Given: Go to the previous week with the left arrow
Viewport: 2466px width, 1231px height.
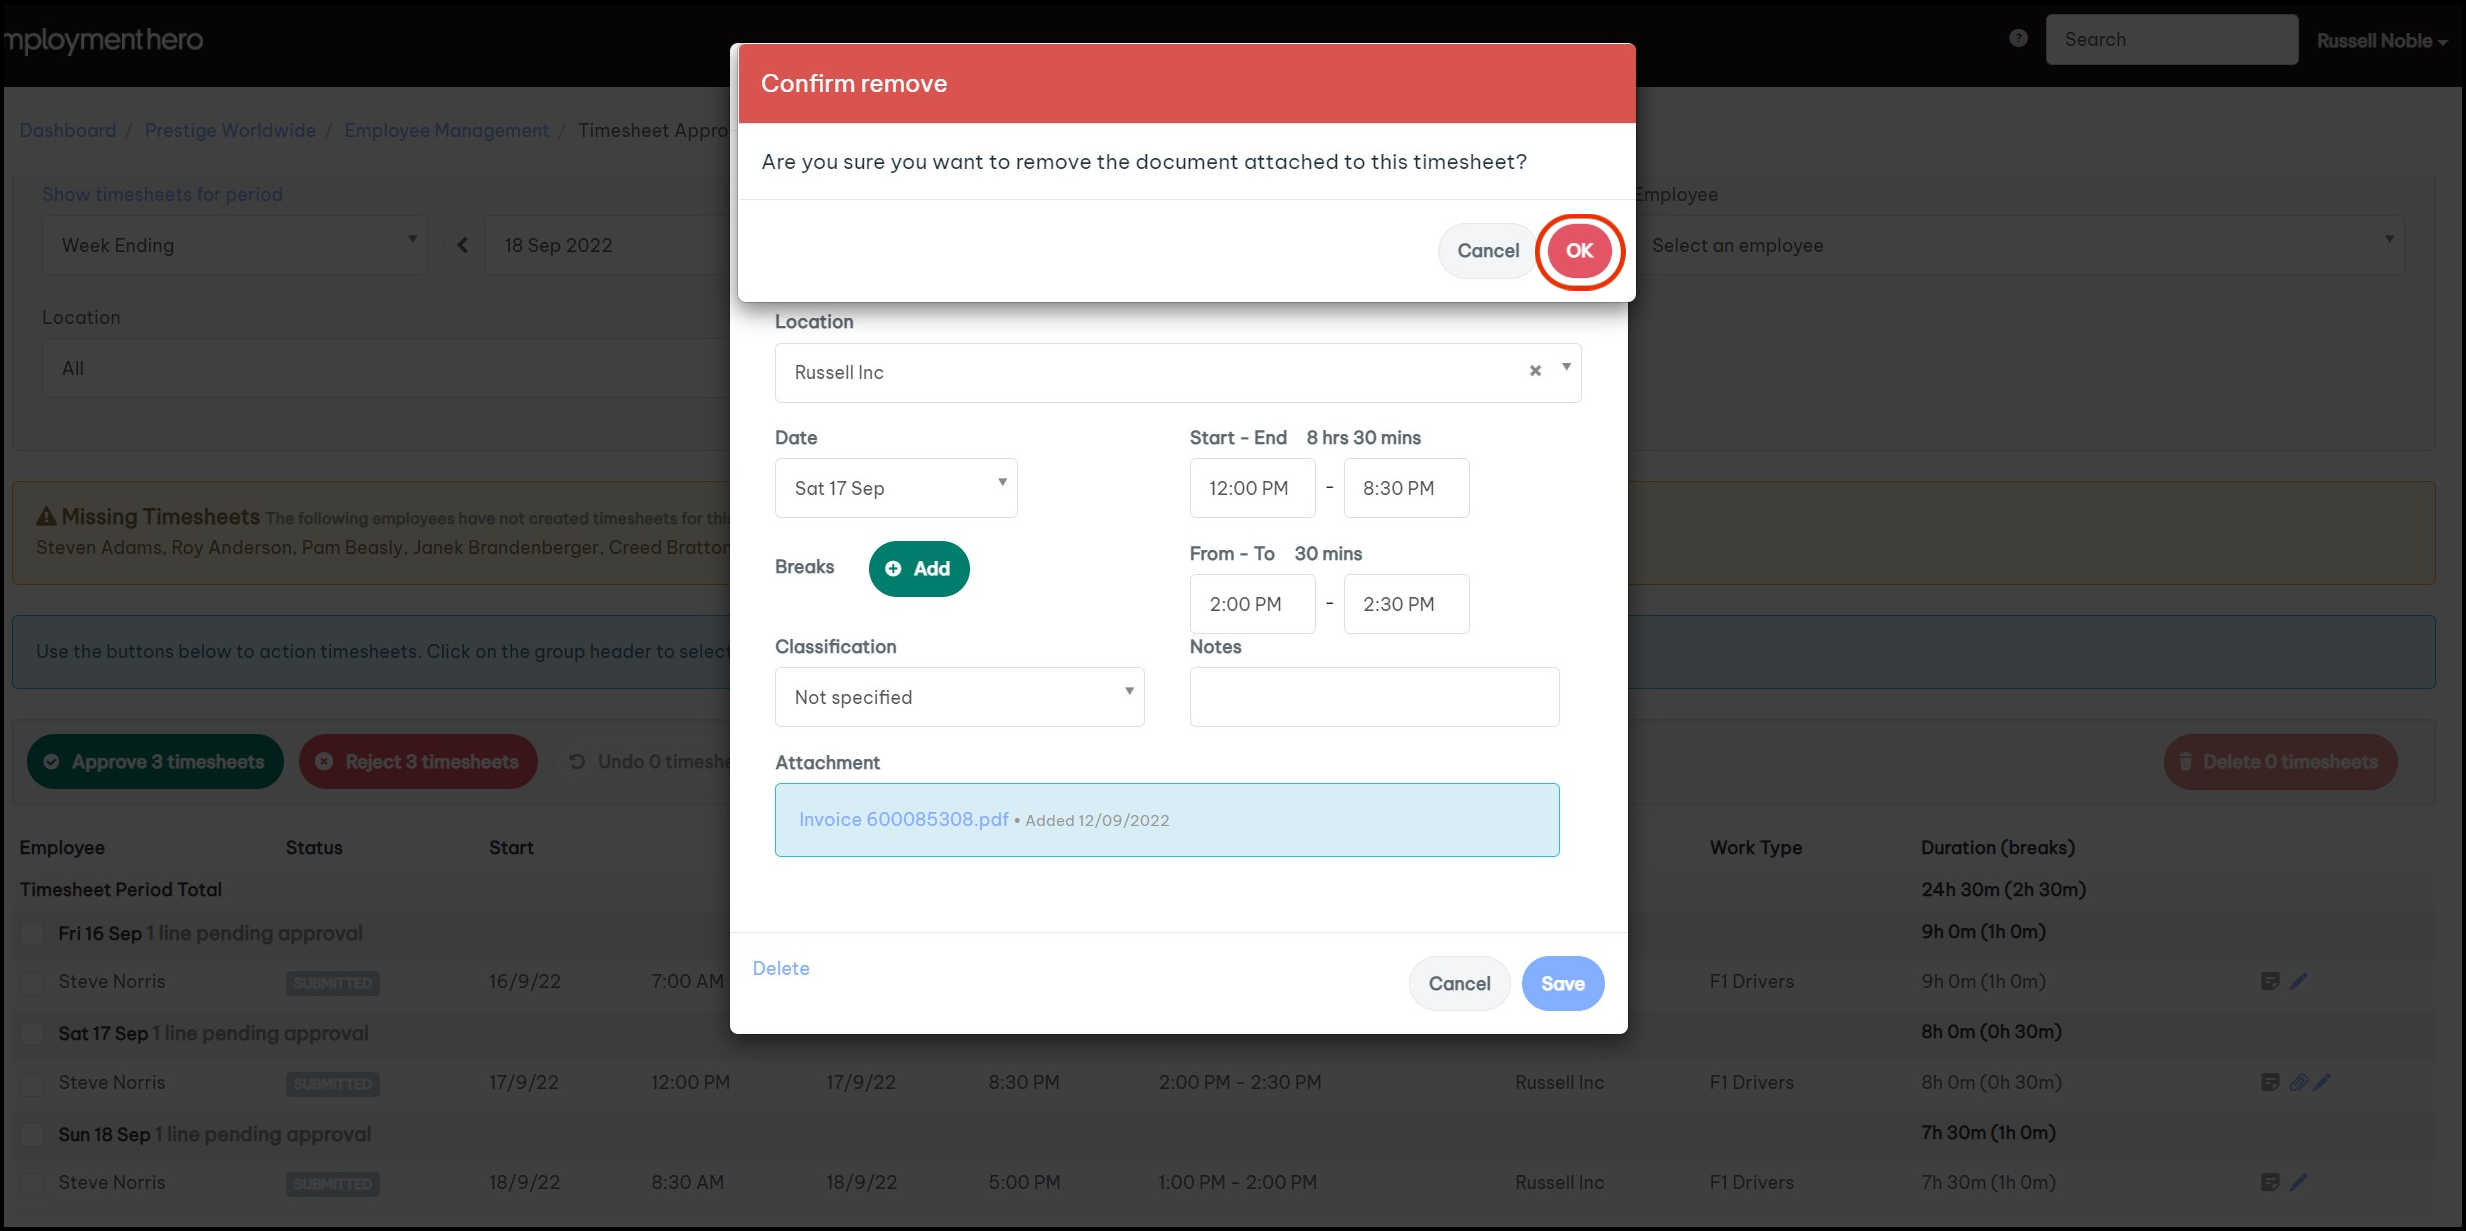Looking at the screenshot, I should click(x=462, y=245).
